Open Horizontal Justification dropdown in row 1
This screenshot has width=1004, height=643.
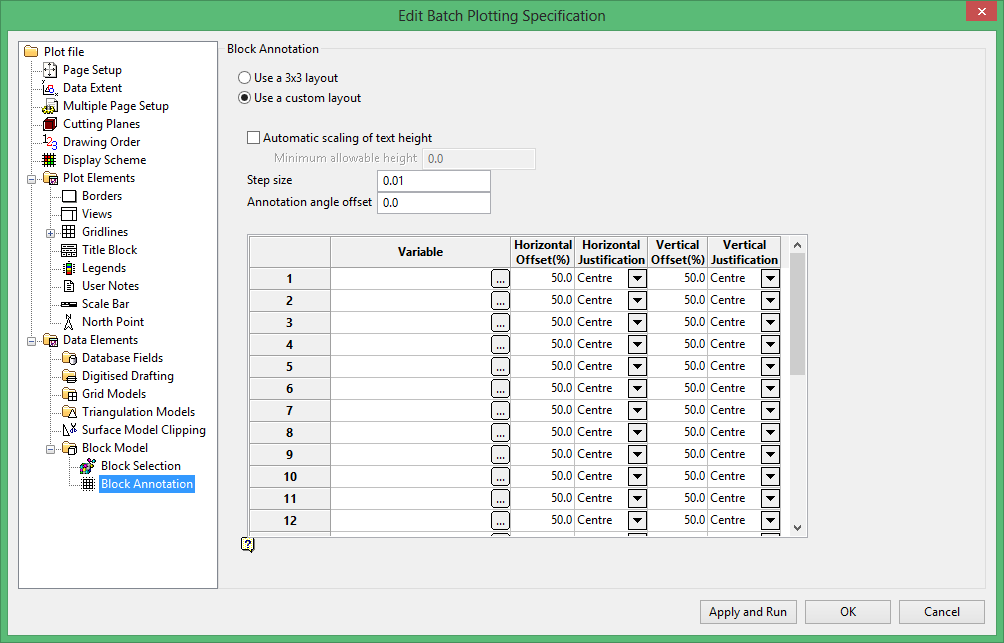[x=637, y=279]
